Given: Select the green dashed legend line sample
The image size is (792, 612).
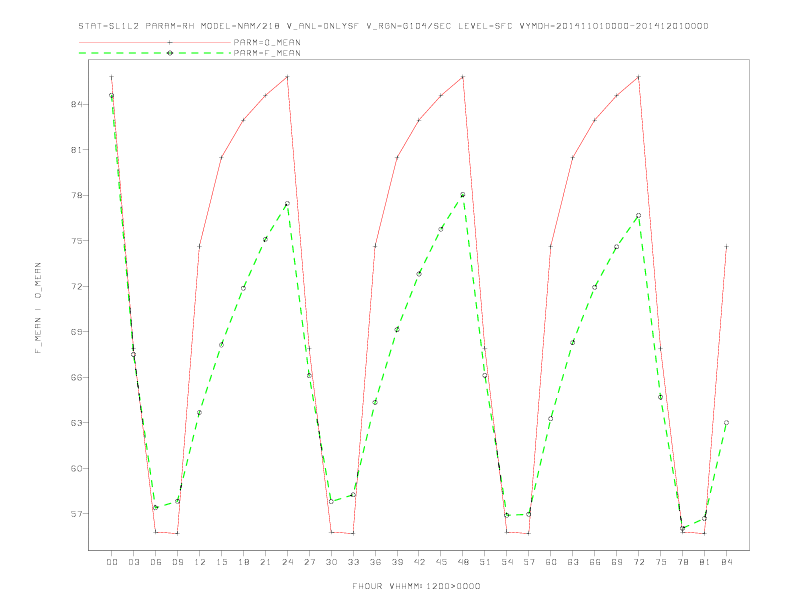Looking at the screenshot, I should point(155,53).
